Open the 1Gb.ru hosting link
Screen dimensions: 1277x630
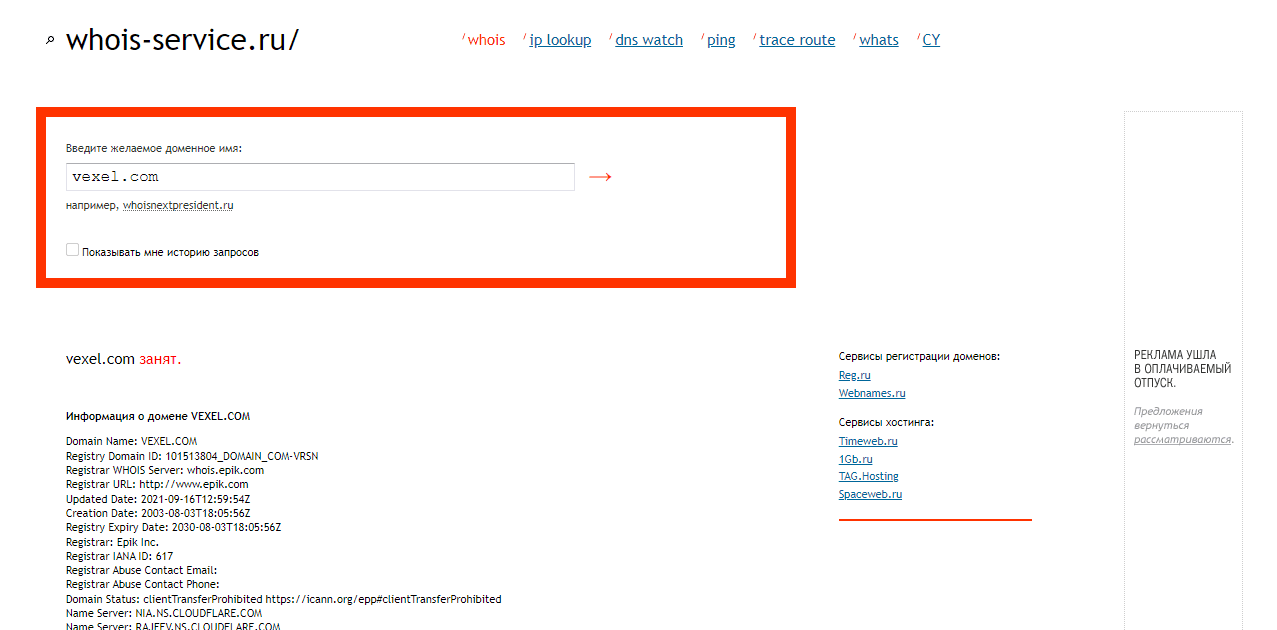point(855,459)
